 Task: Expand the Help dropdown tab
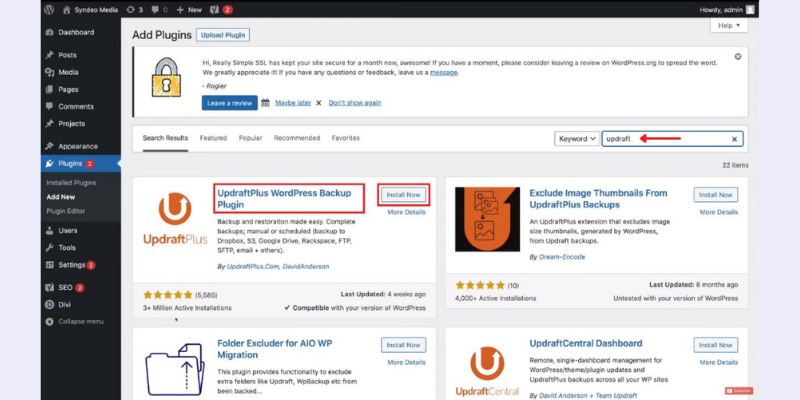(729, 26)
